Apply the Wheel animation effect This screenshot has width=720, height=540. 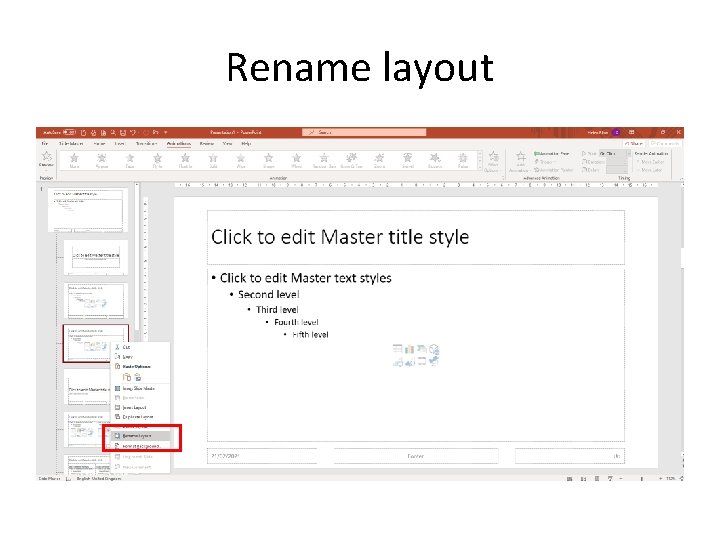297,161
